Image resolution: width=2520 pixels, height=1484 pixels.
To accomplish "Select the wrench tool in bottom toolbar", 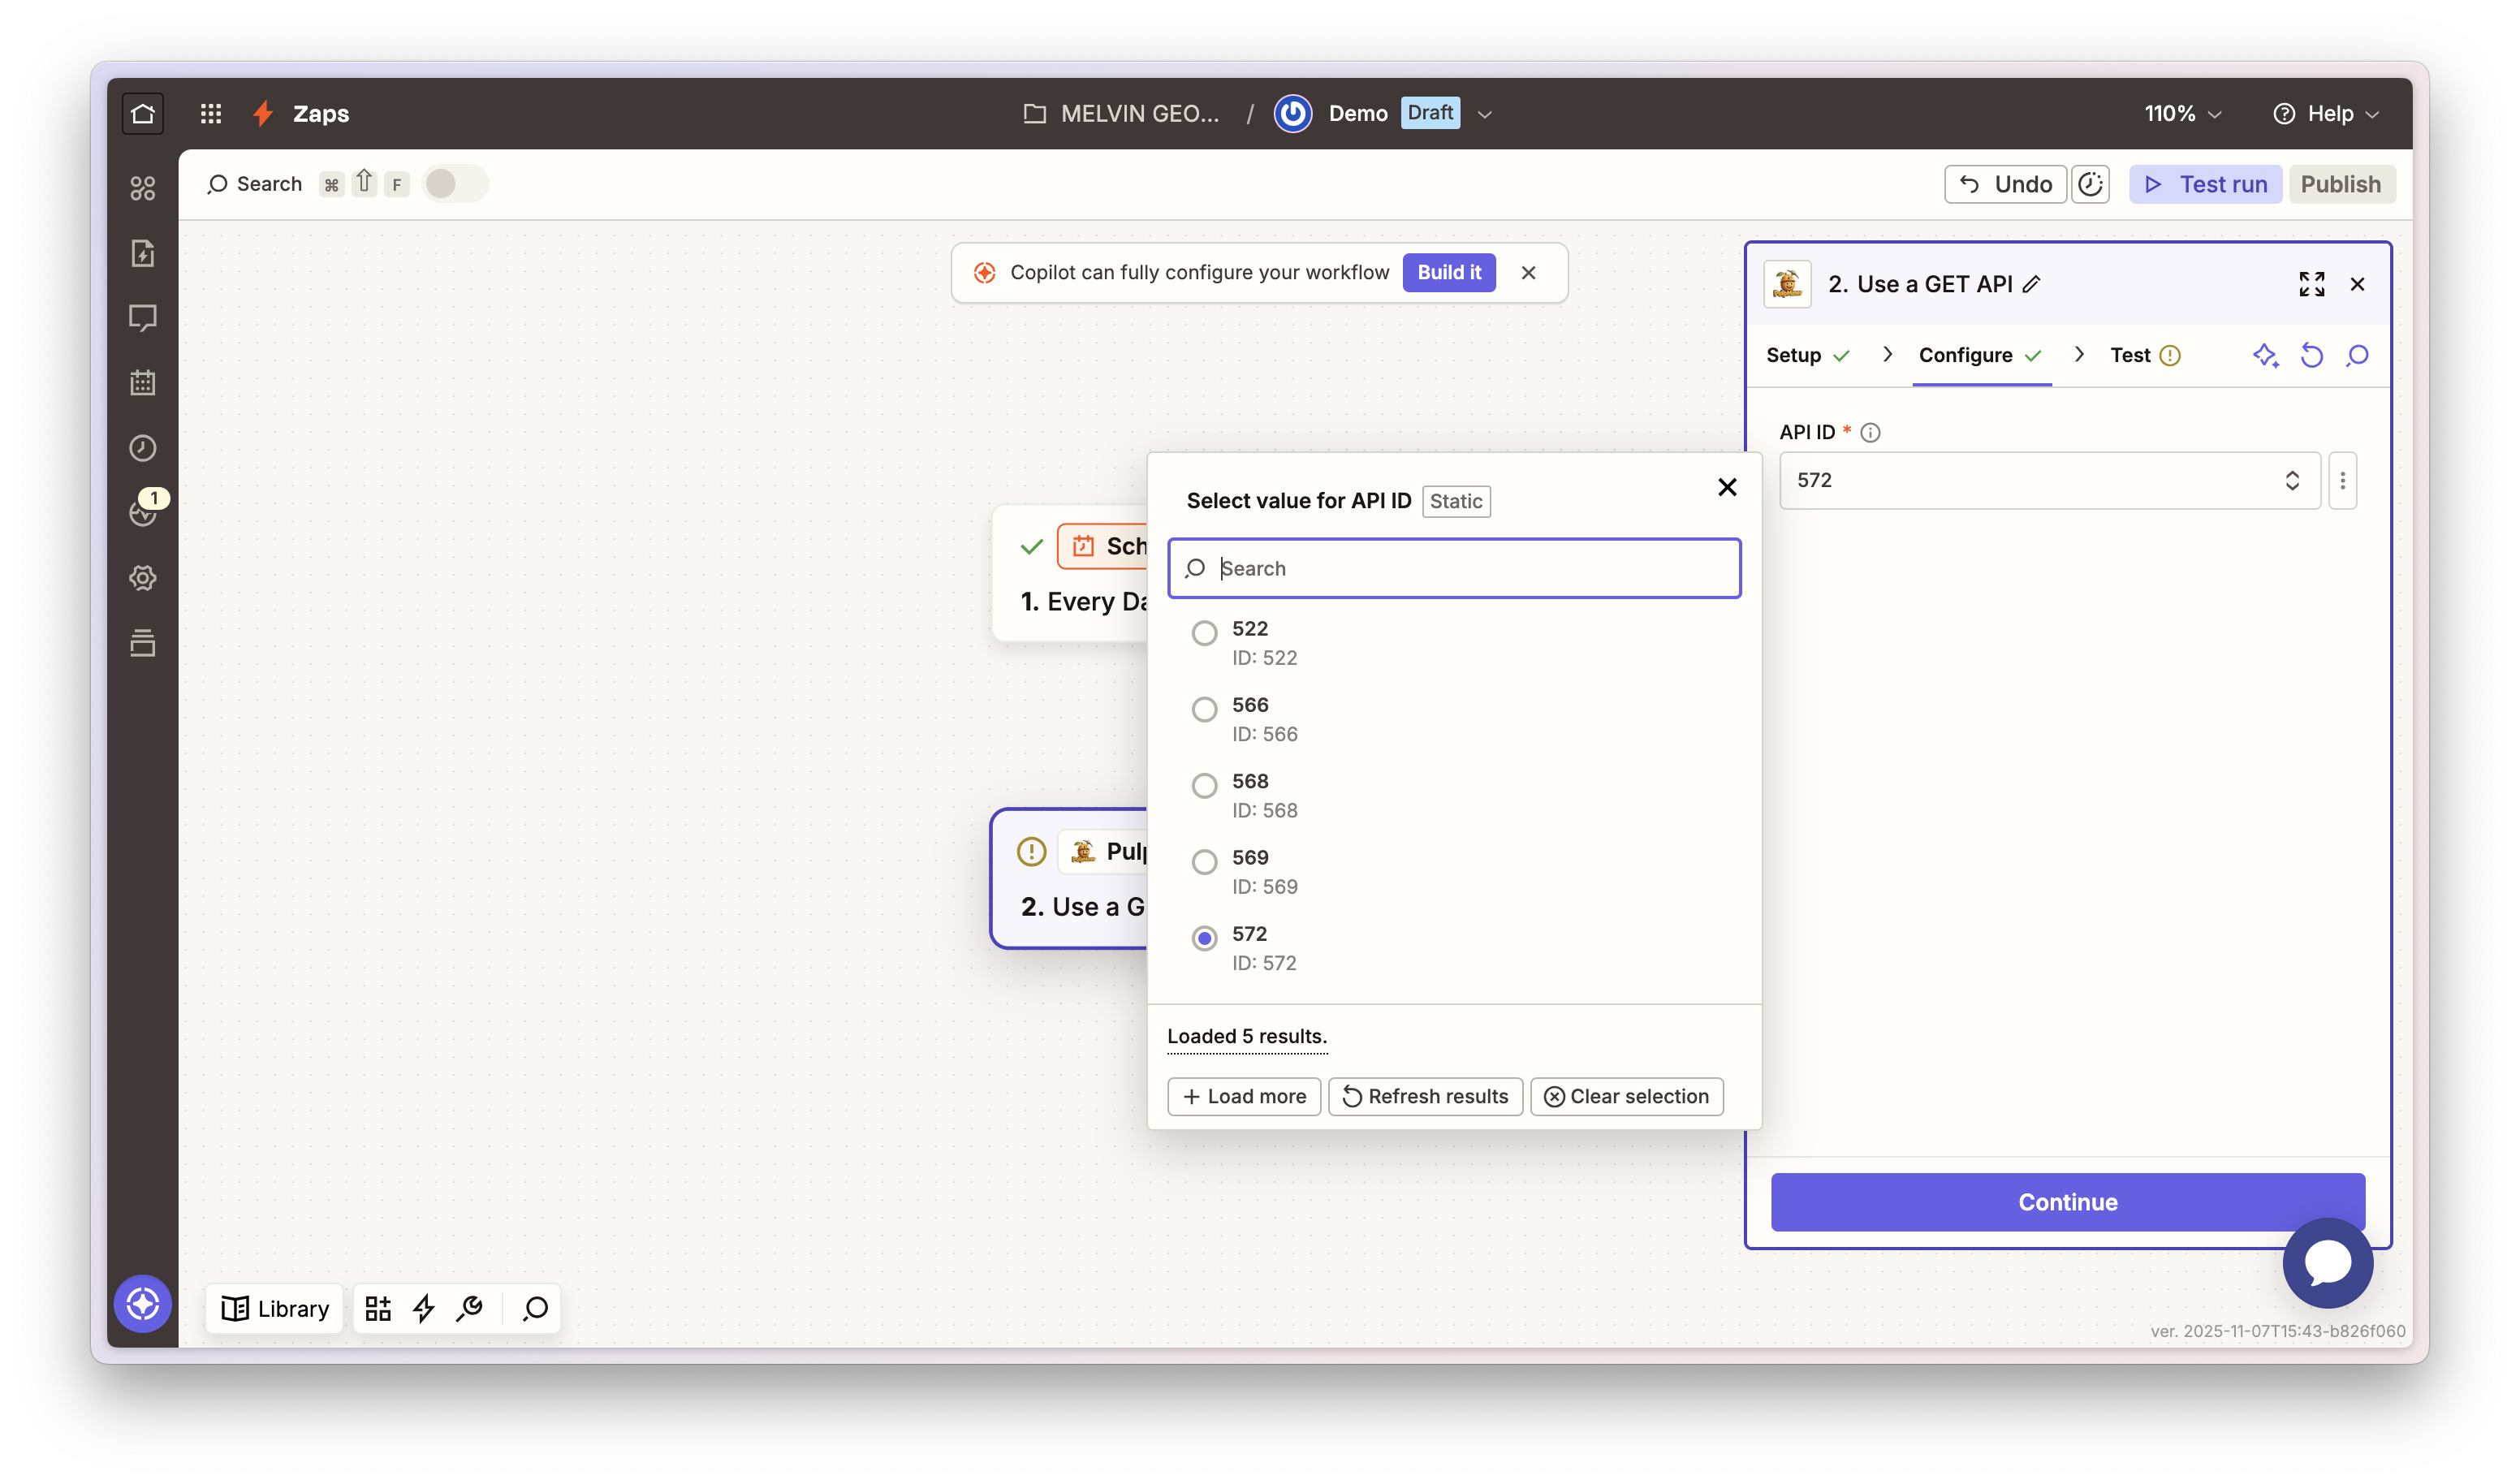I will pos(470,1308).
